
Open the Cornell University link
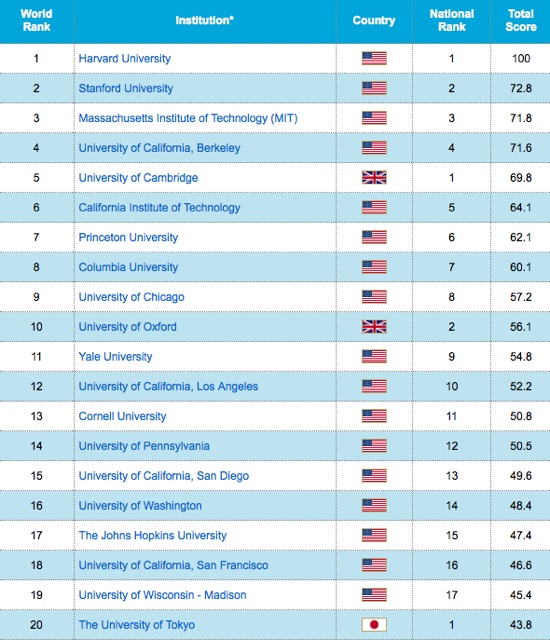(x=122, y=416)
